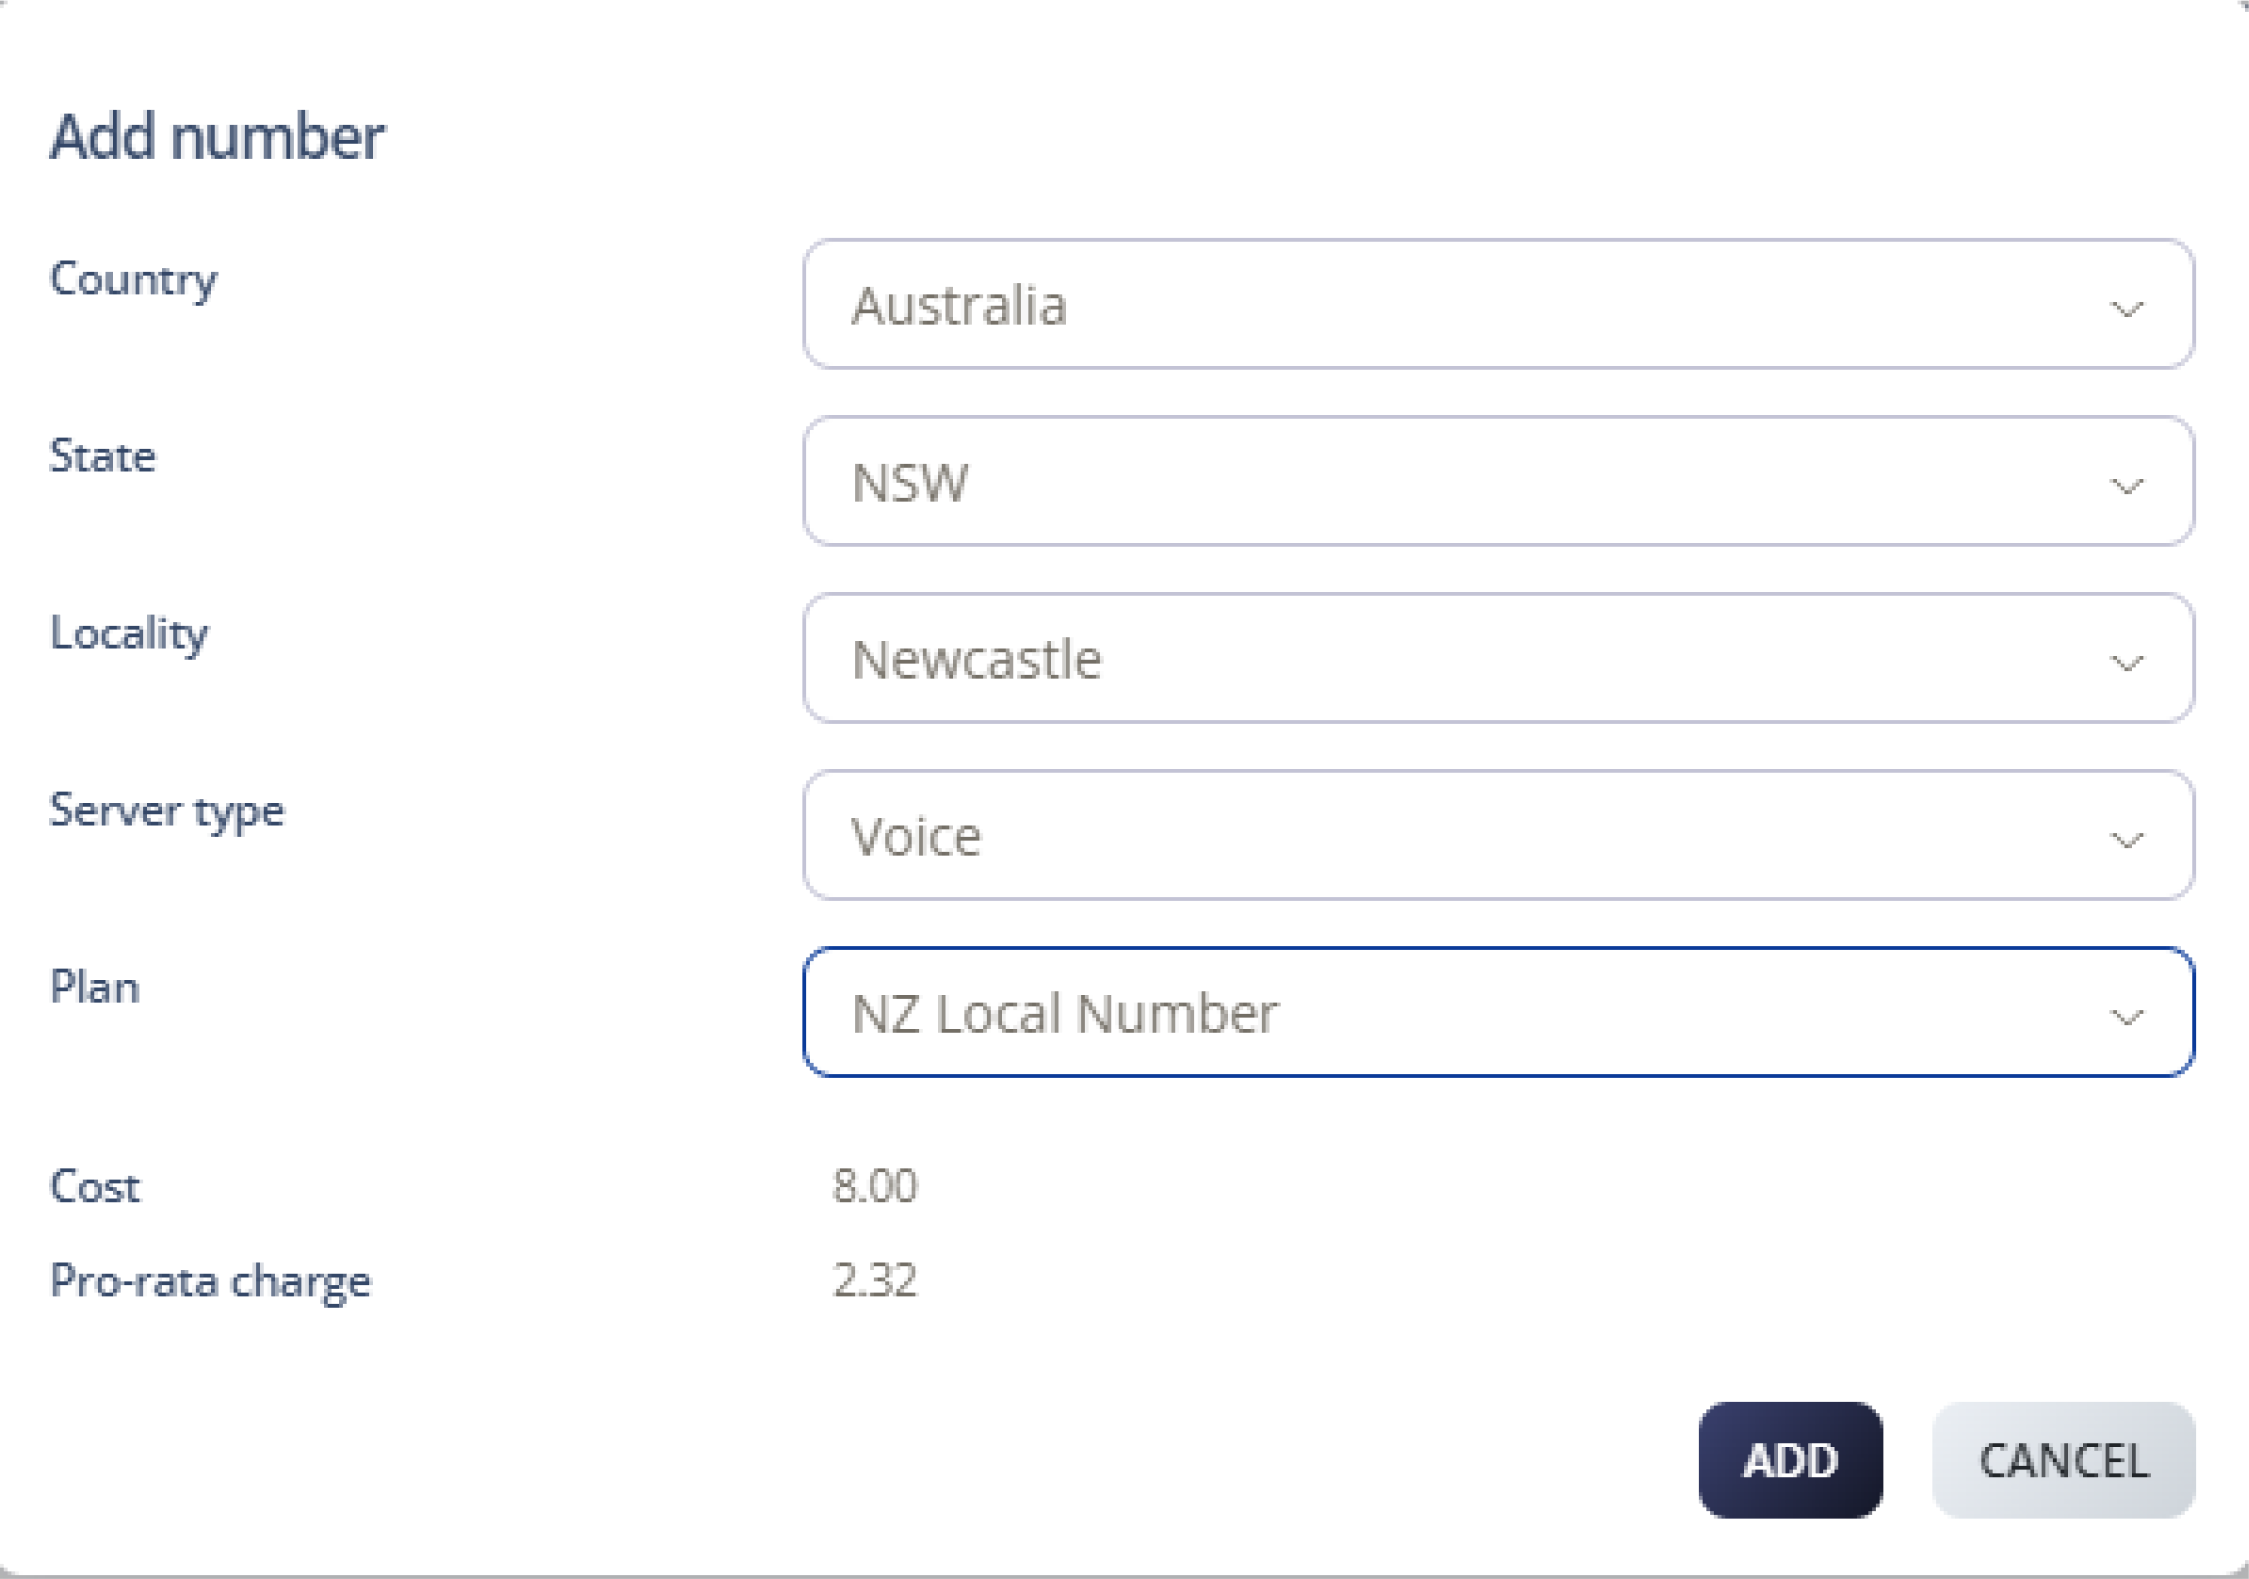2249x1579 pixels.
Task: Click the chevron arrow in State field
Action: (2125, 486)
